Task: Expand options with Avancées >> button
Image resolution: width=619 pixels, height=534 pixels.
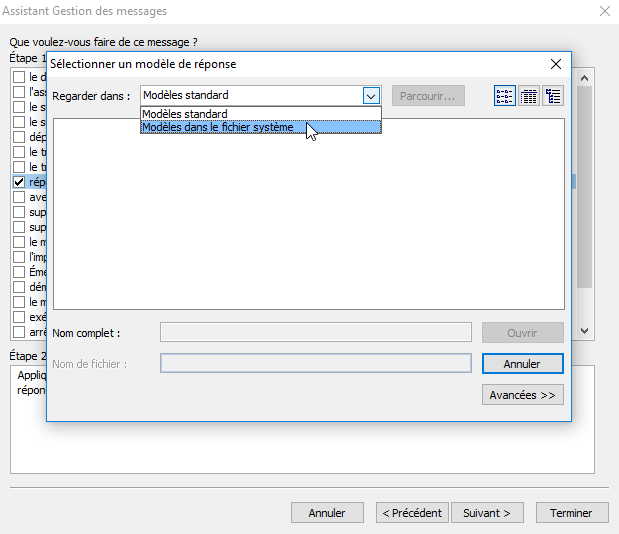Action: point(523,395)
